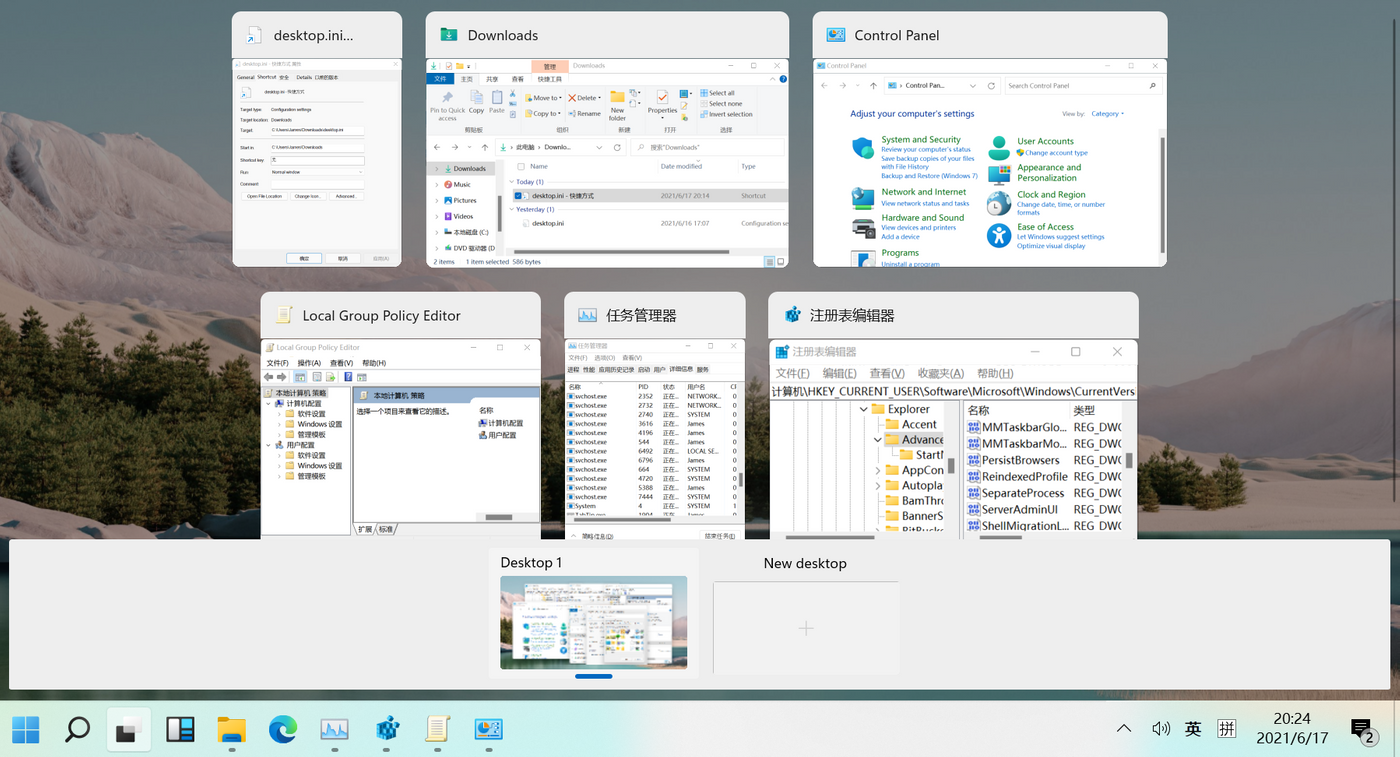
Task: Switch input mode 英 indicator
Action: coord(1193,729)
